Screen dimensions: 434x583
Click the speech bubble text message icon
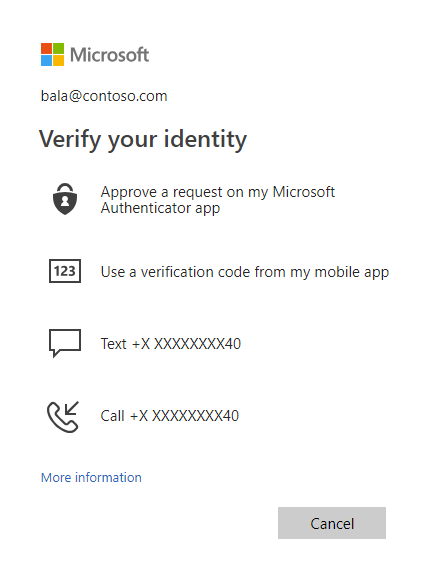65,343
